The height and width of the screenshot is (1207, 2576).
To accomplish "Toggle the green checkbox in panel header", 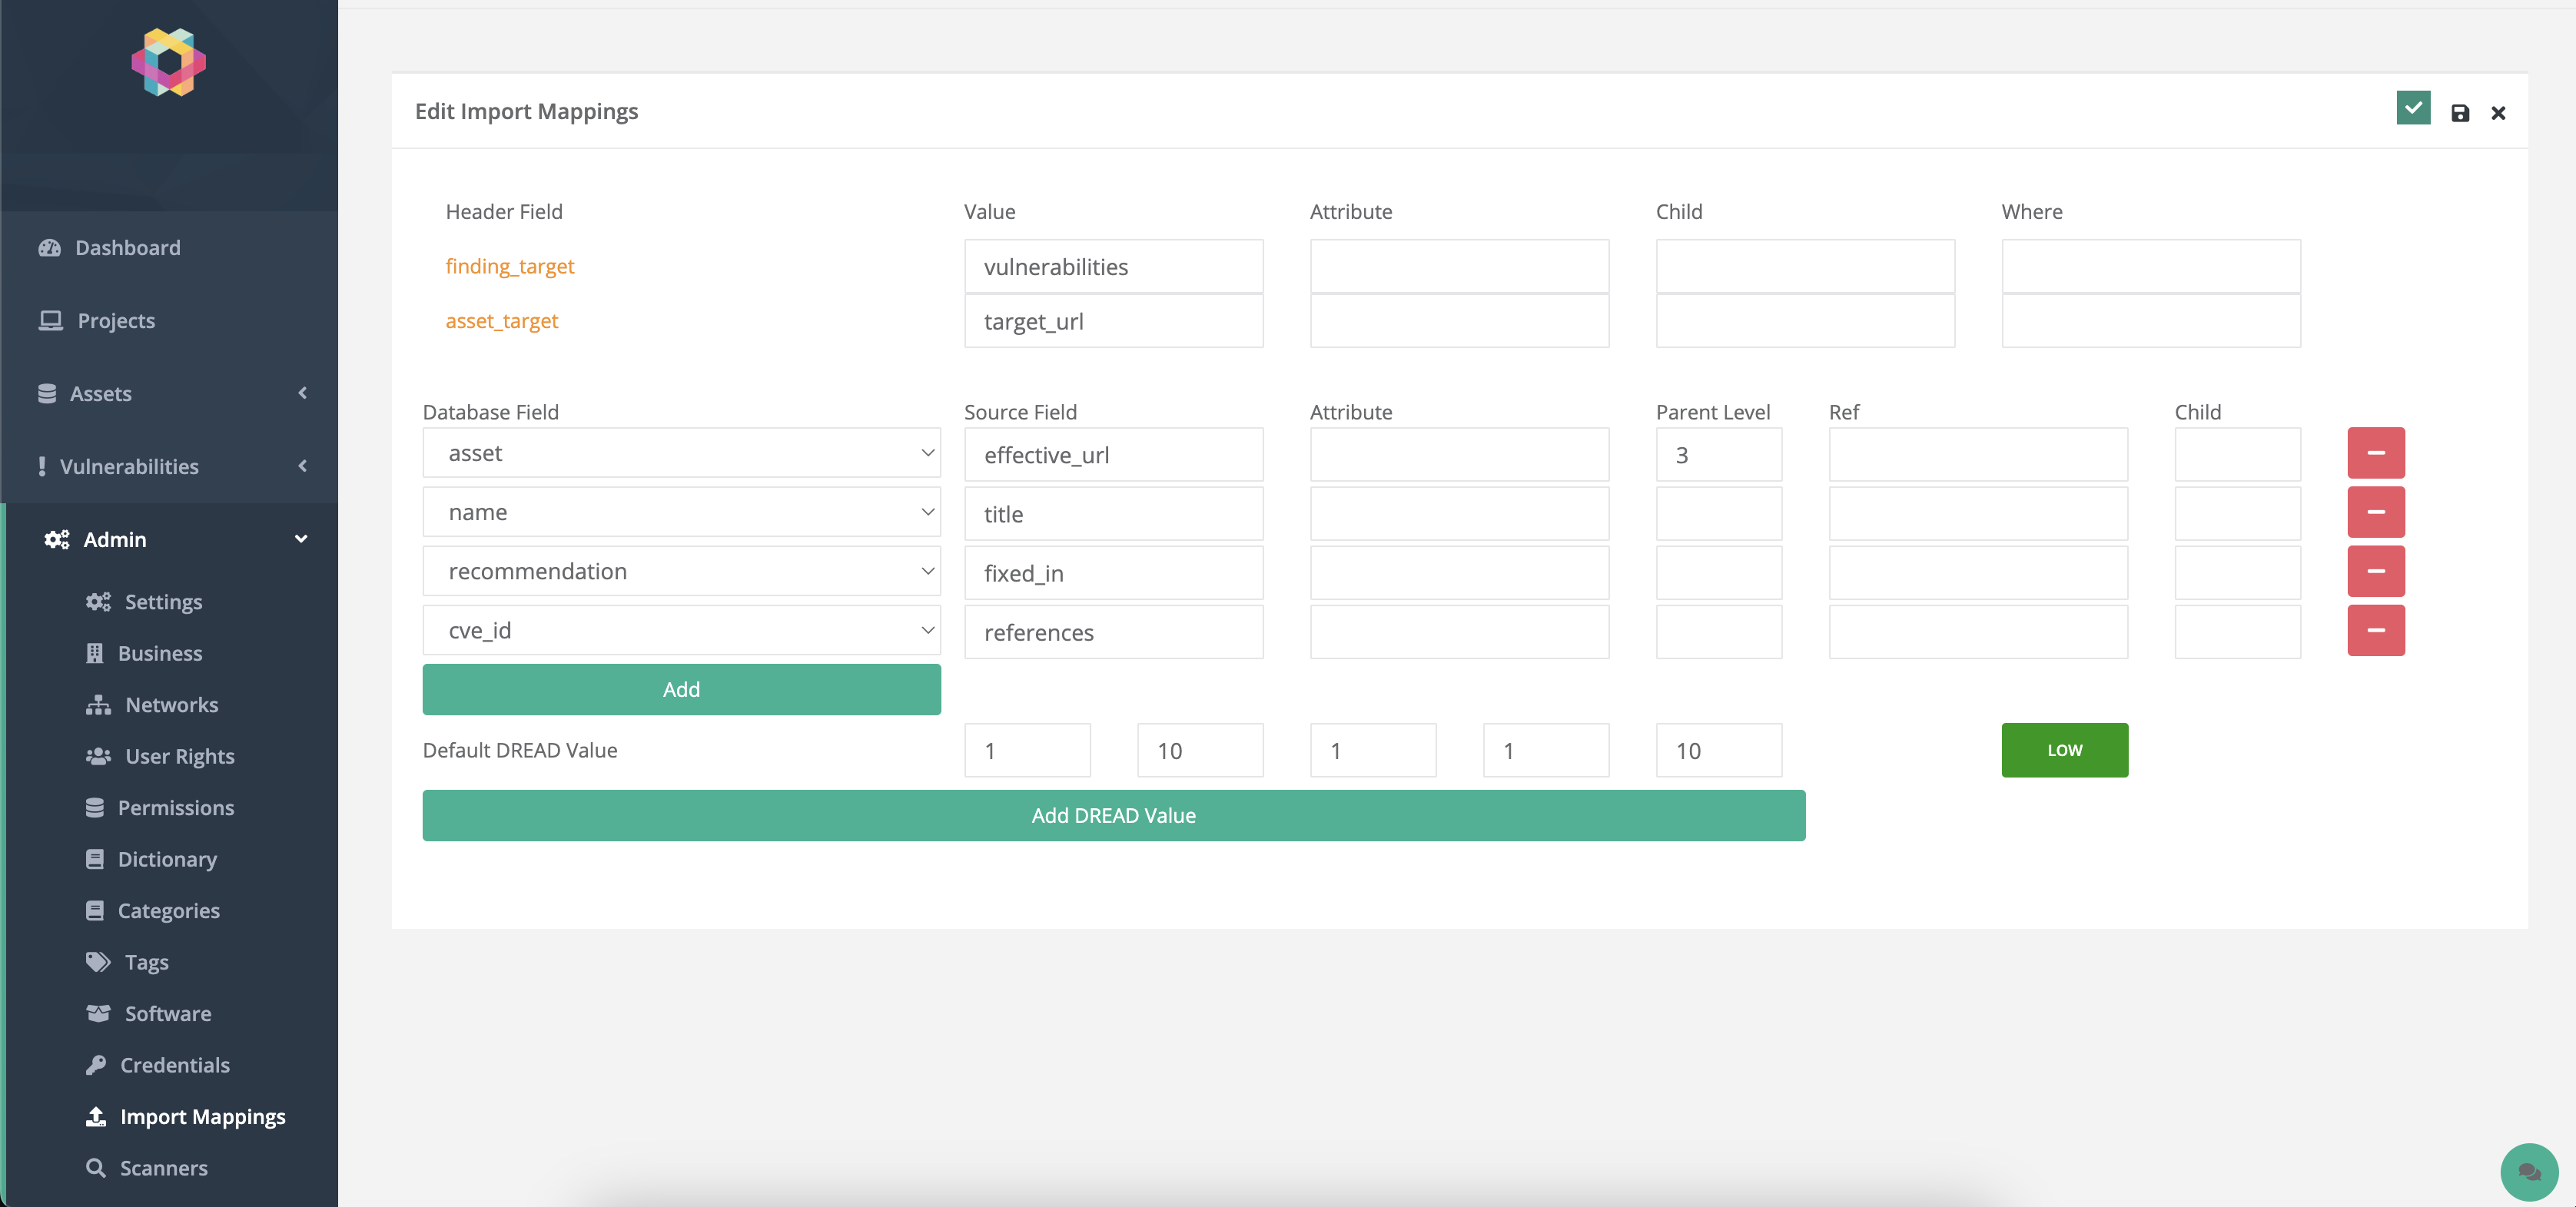I will 2413,107.
